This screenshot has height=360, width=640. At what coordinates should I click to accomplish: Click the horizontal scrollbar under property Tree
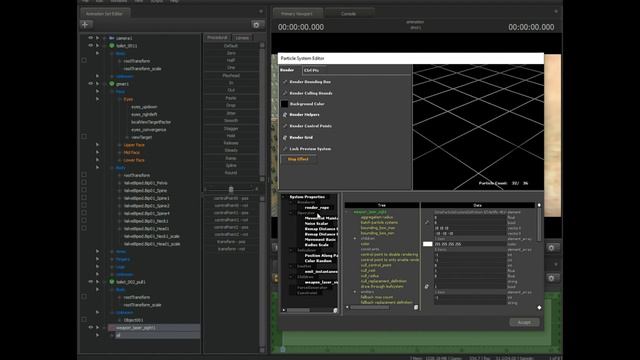click(x=369, y=307)
